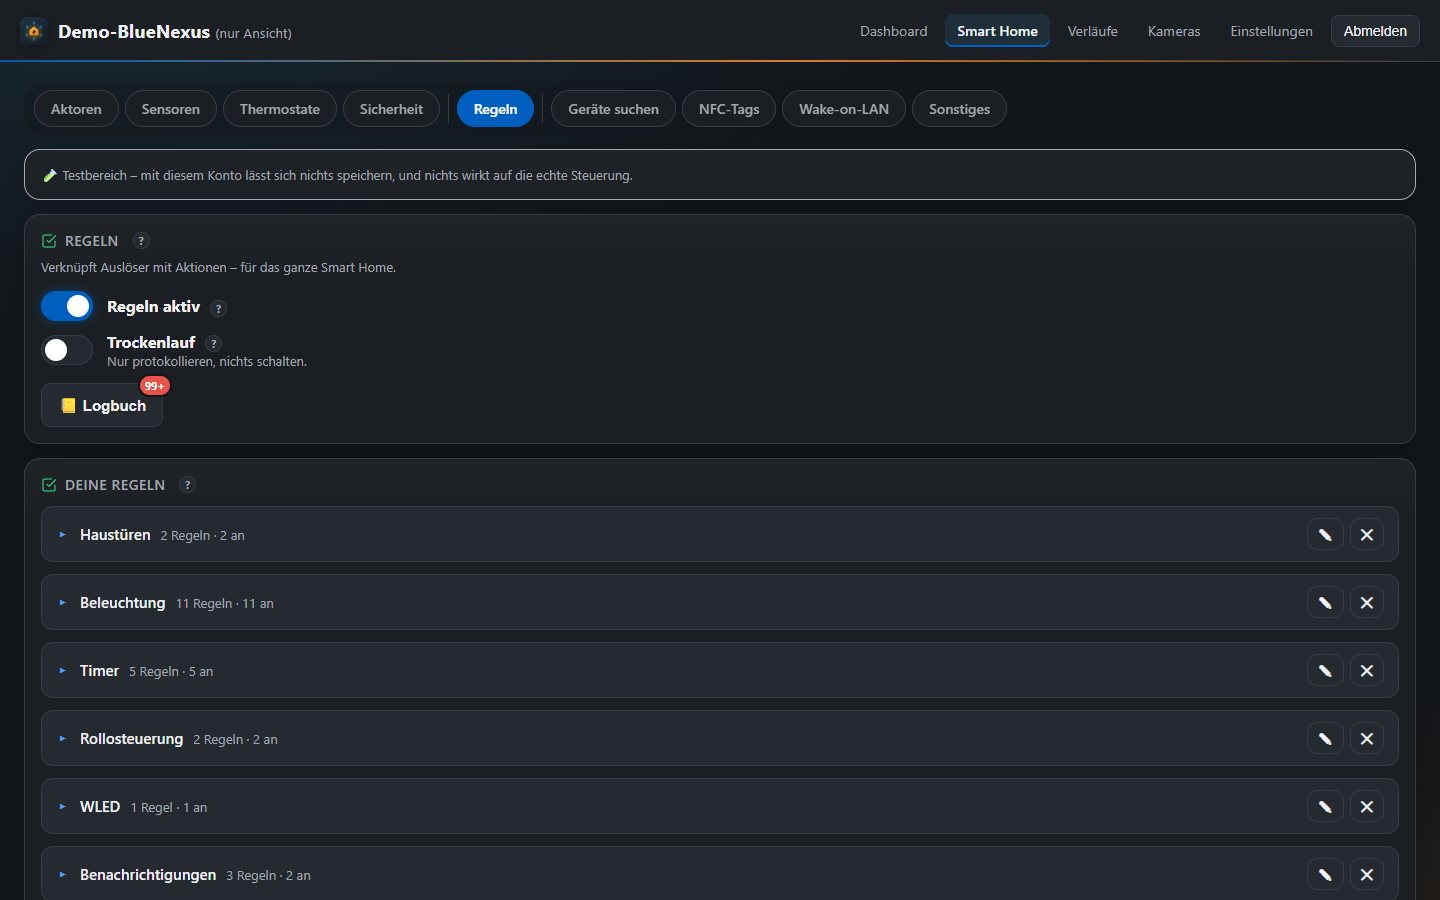1440x900 pixels.
Task: Switch to the NFC-Tags tab
Action: (729, 109)
